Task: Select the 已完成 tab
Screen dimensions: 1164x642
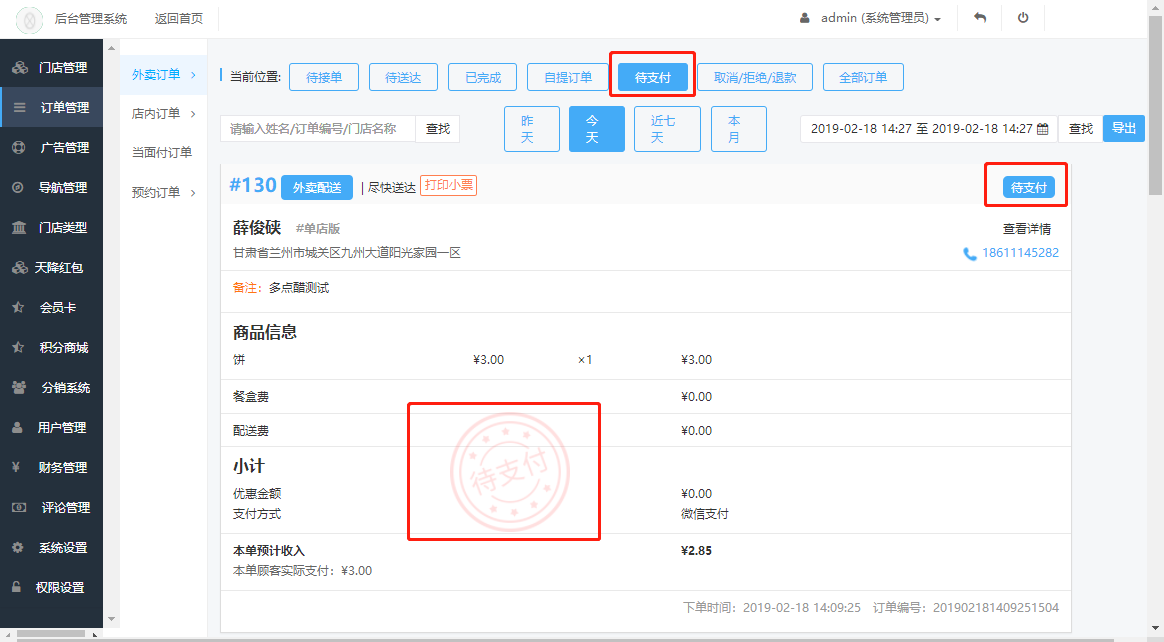Action: pos(483,77)
